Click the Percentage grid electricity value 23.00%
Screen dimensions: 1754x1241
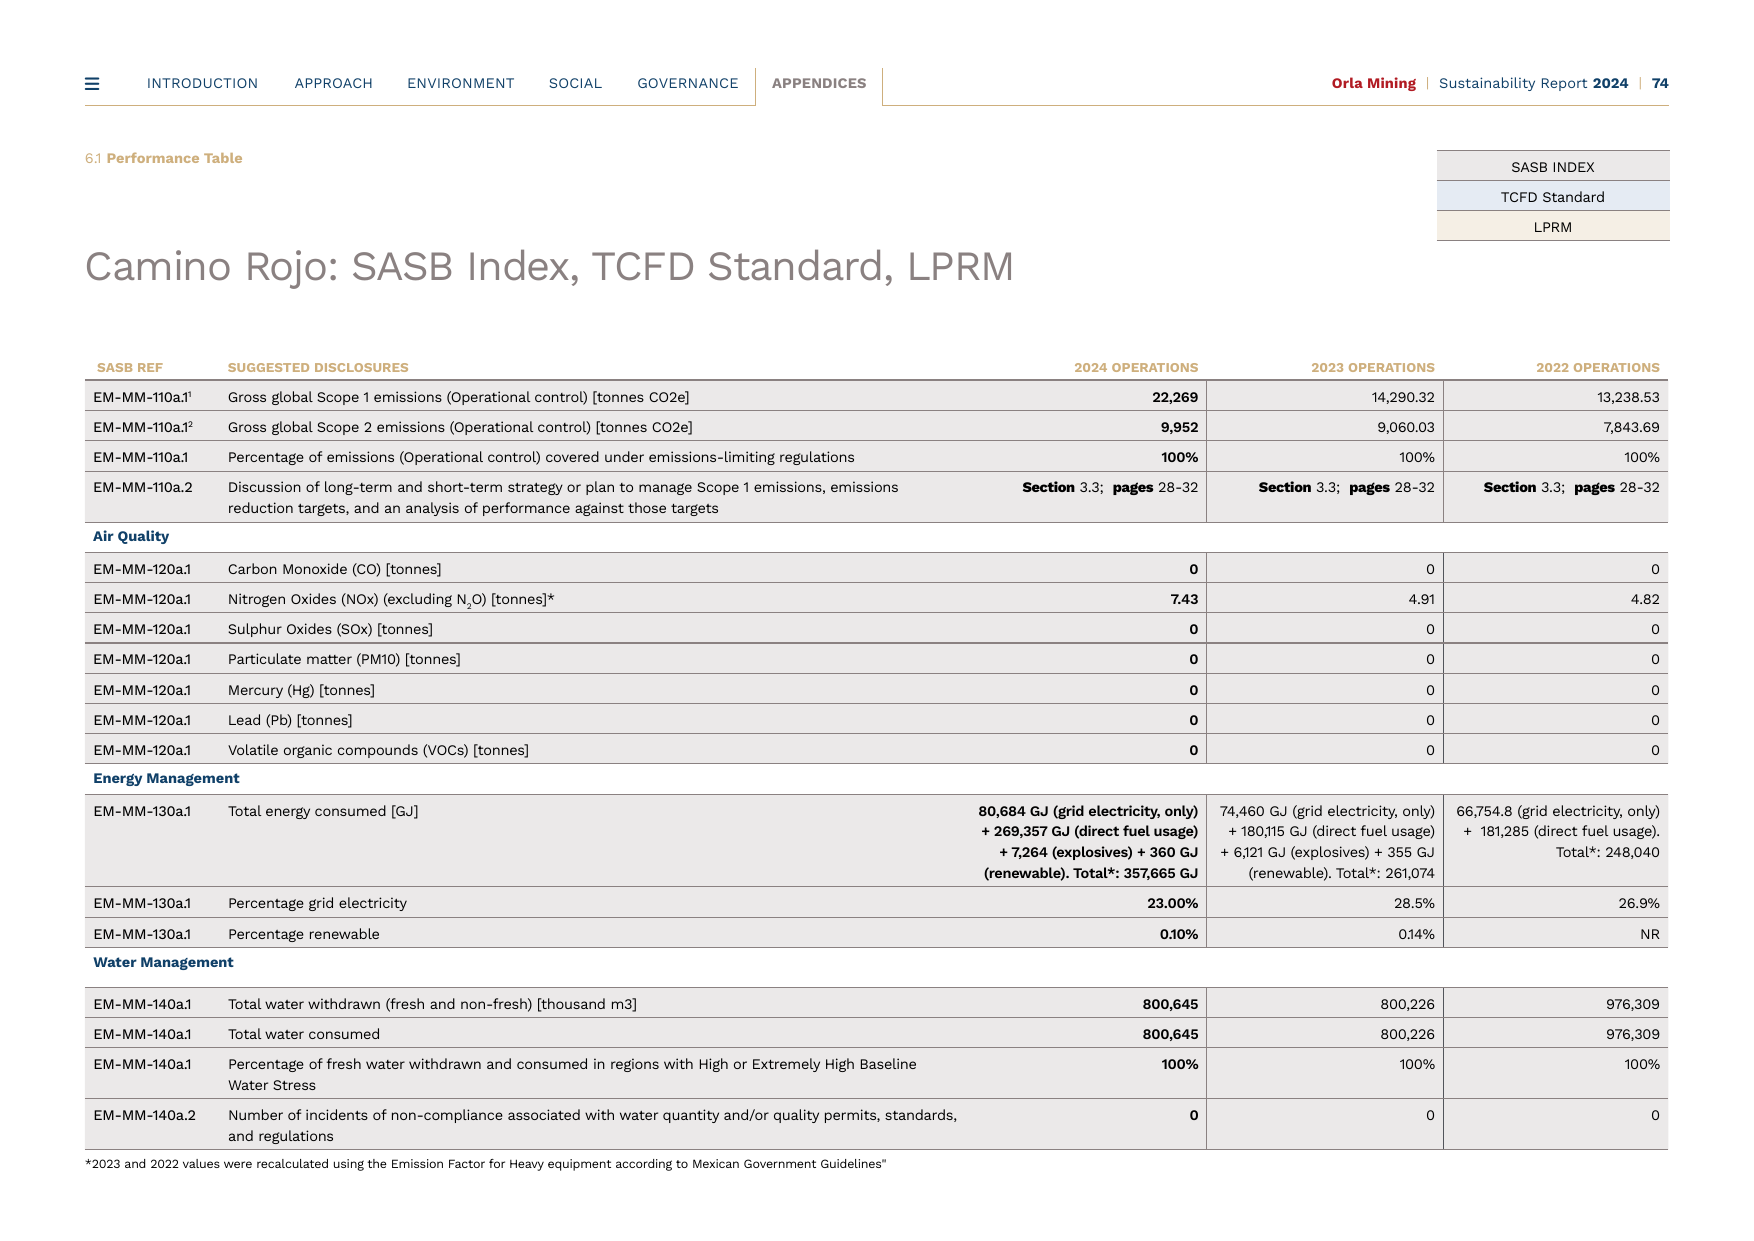point(1172,903)
